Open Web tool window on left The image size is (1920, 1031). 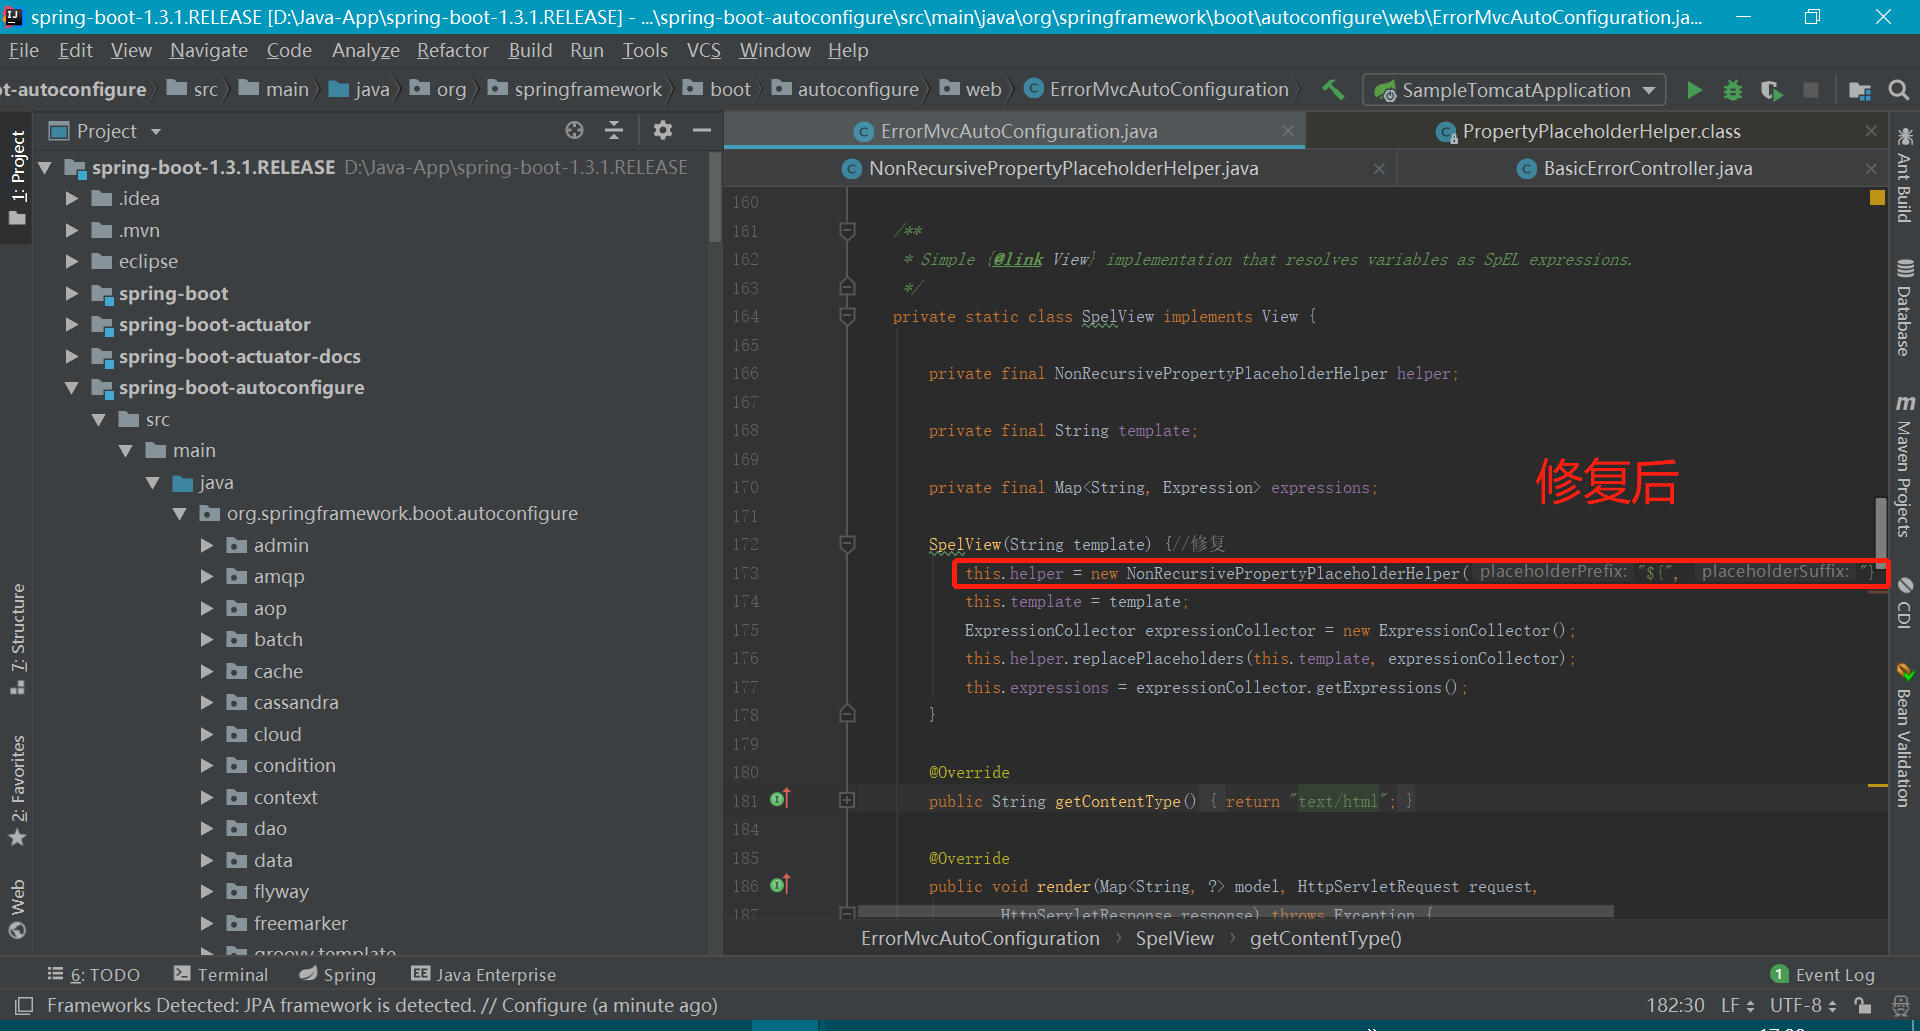point(17,909)
